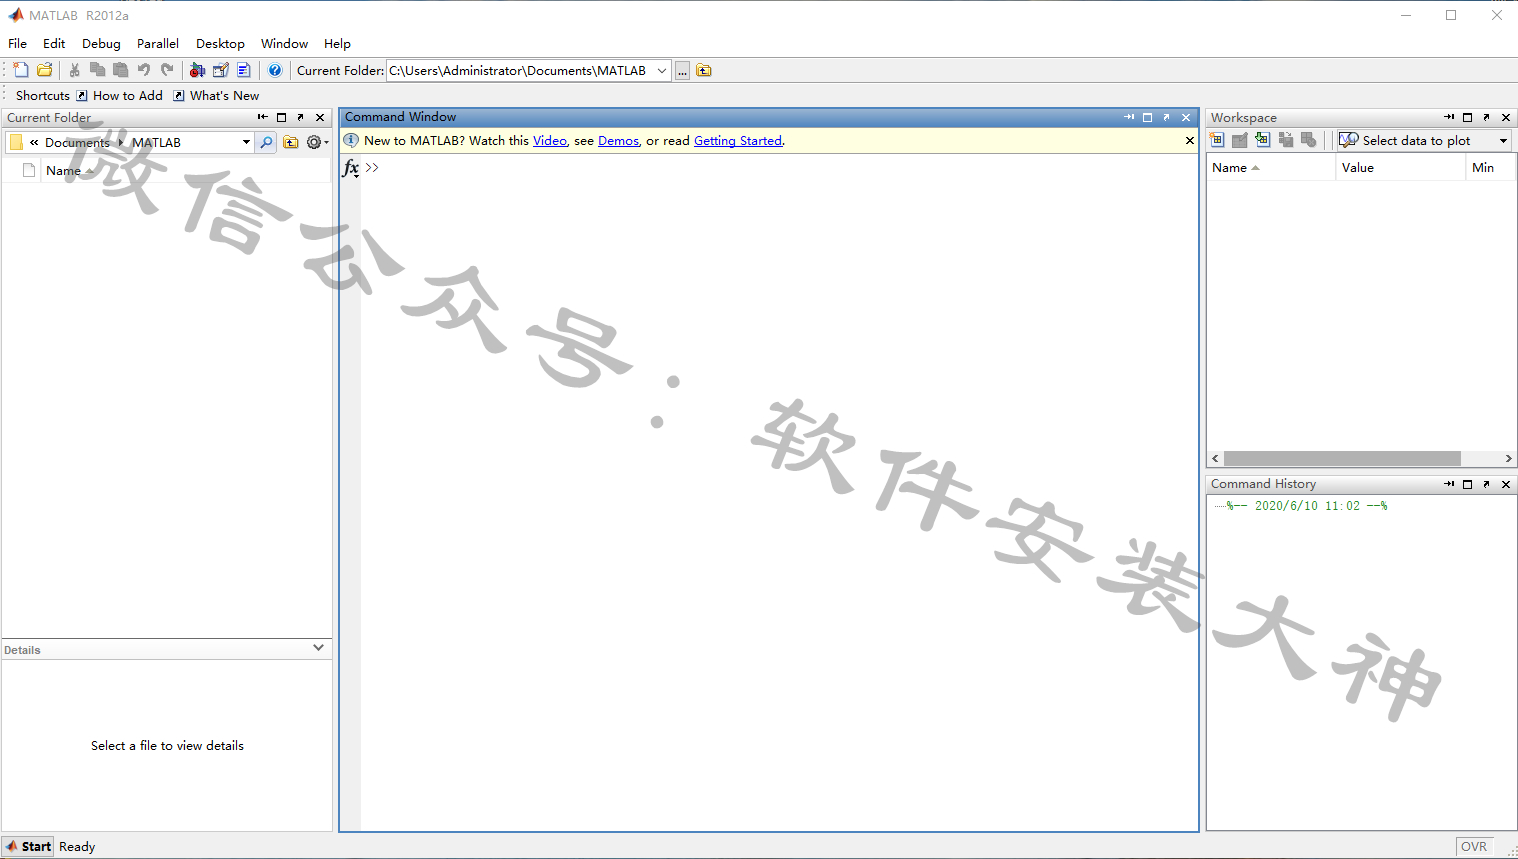
Task: Open the Window menu
Action: (284, 44)
